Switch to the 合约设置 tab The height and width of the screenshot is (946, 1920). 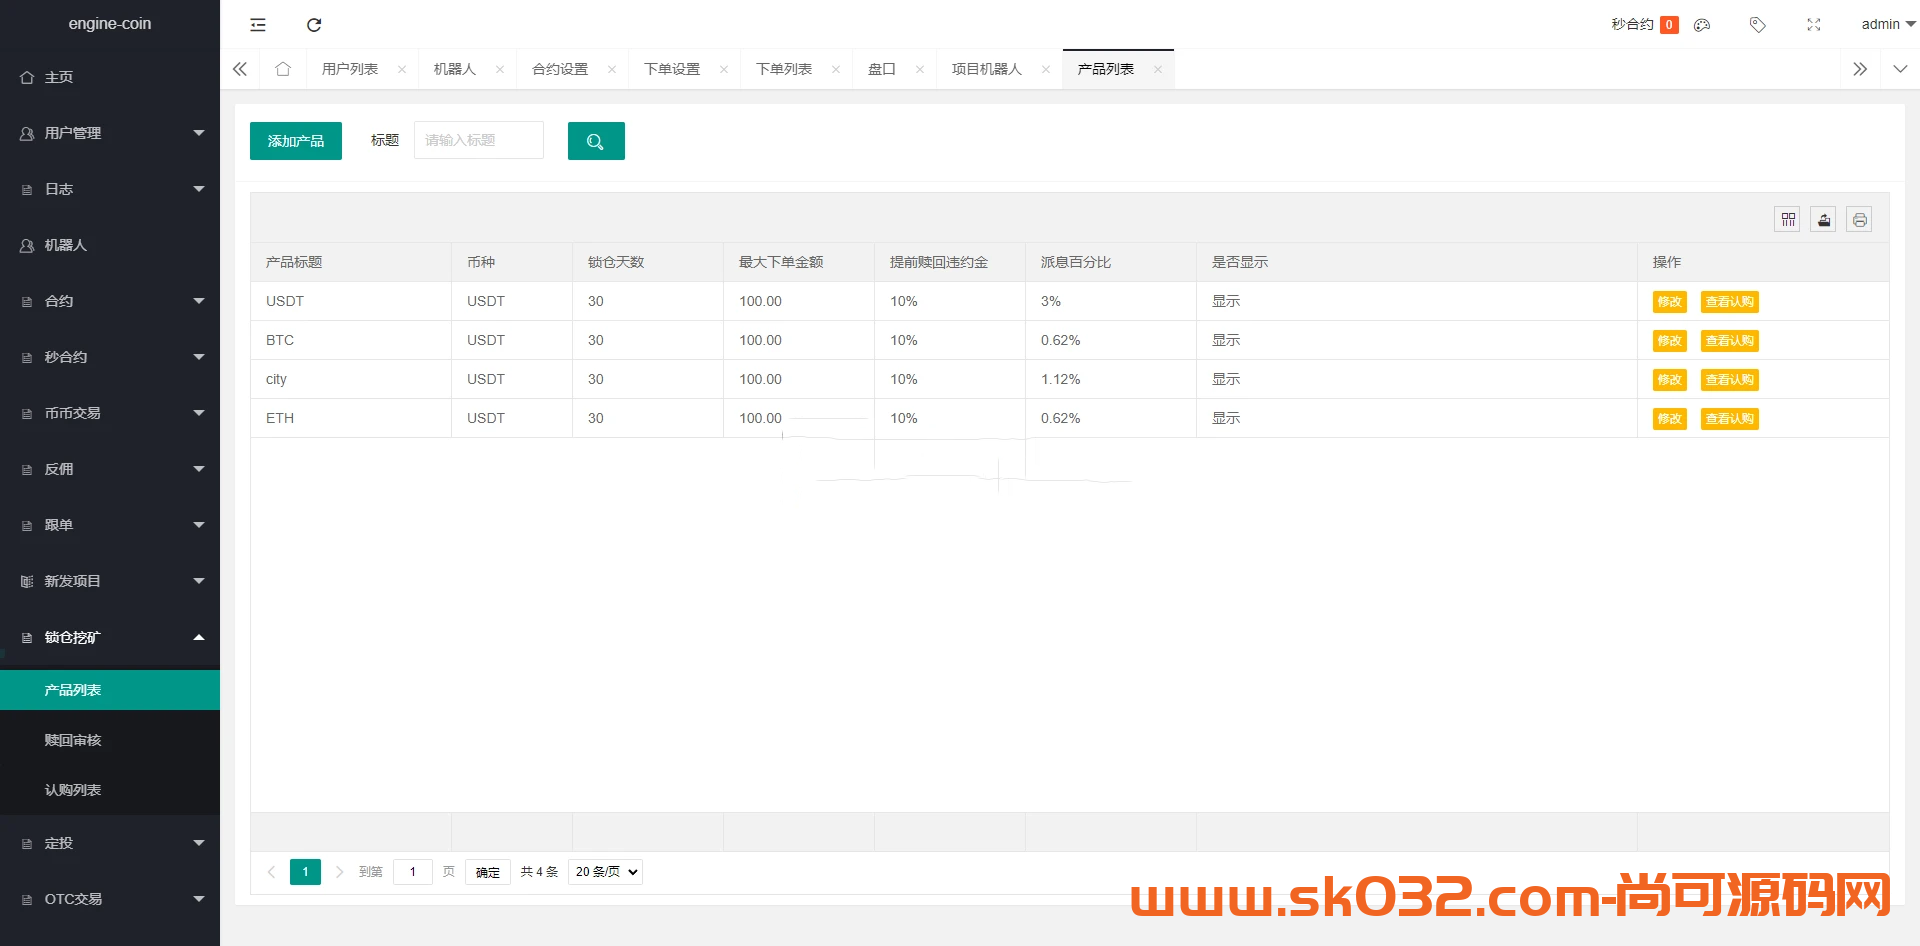point(560,69)
